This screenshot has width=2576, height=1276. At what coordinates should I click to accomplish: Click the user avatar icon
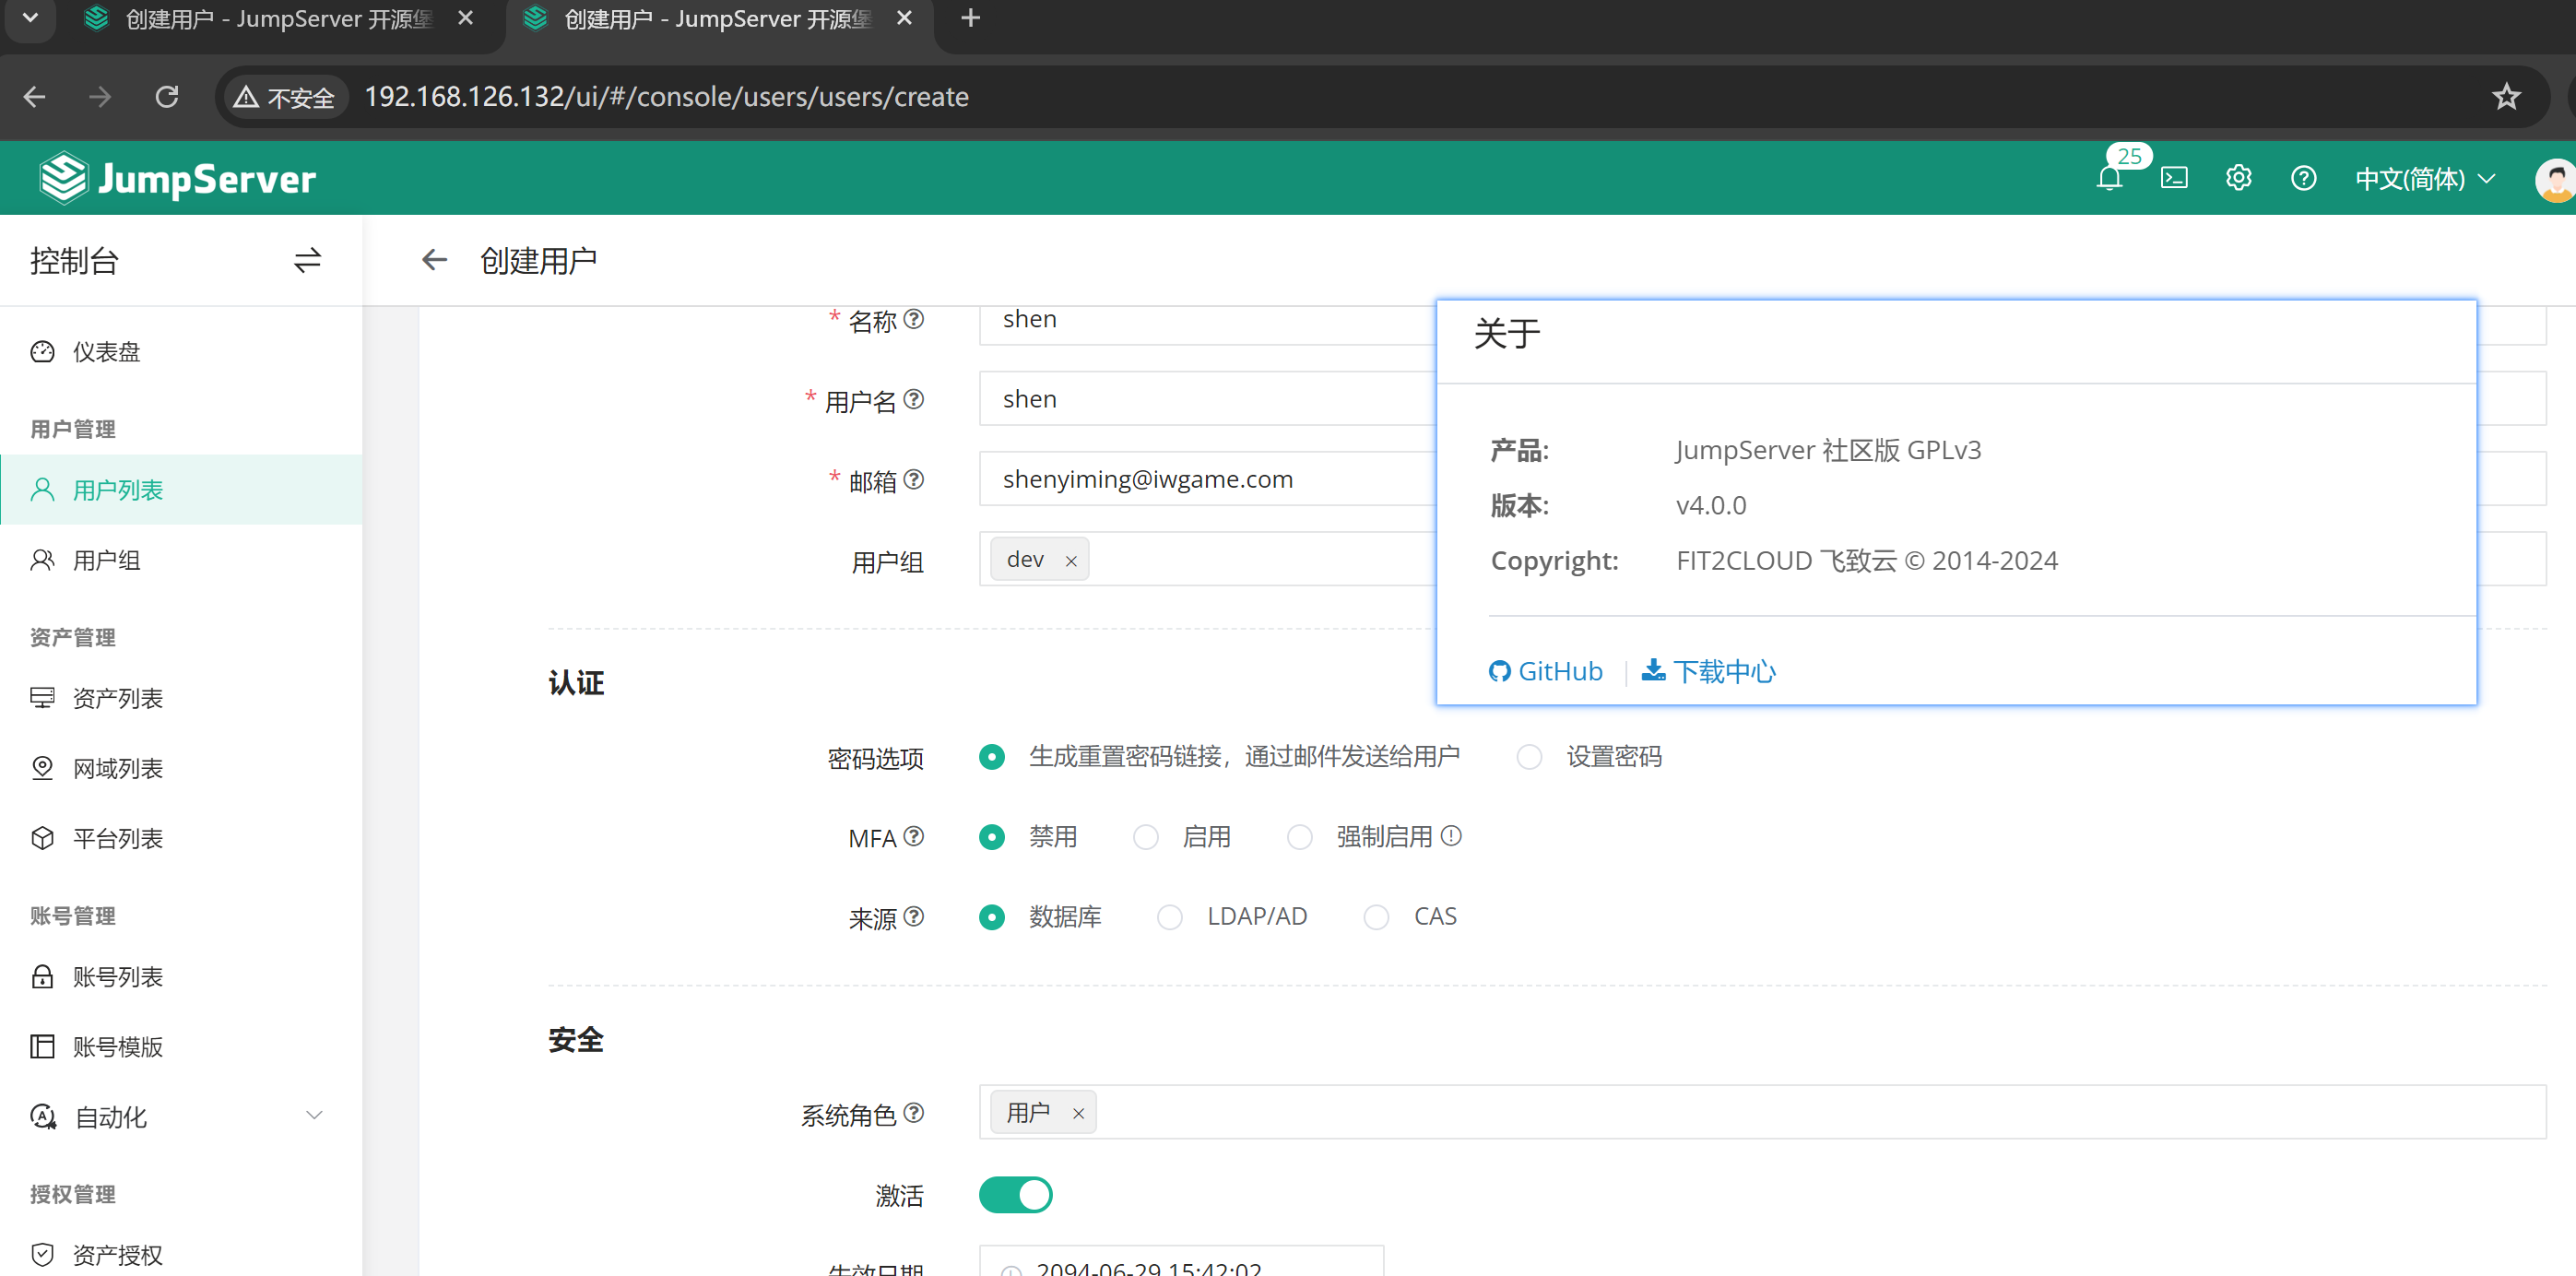[2555, 180]
